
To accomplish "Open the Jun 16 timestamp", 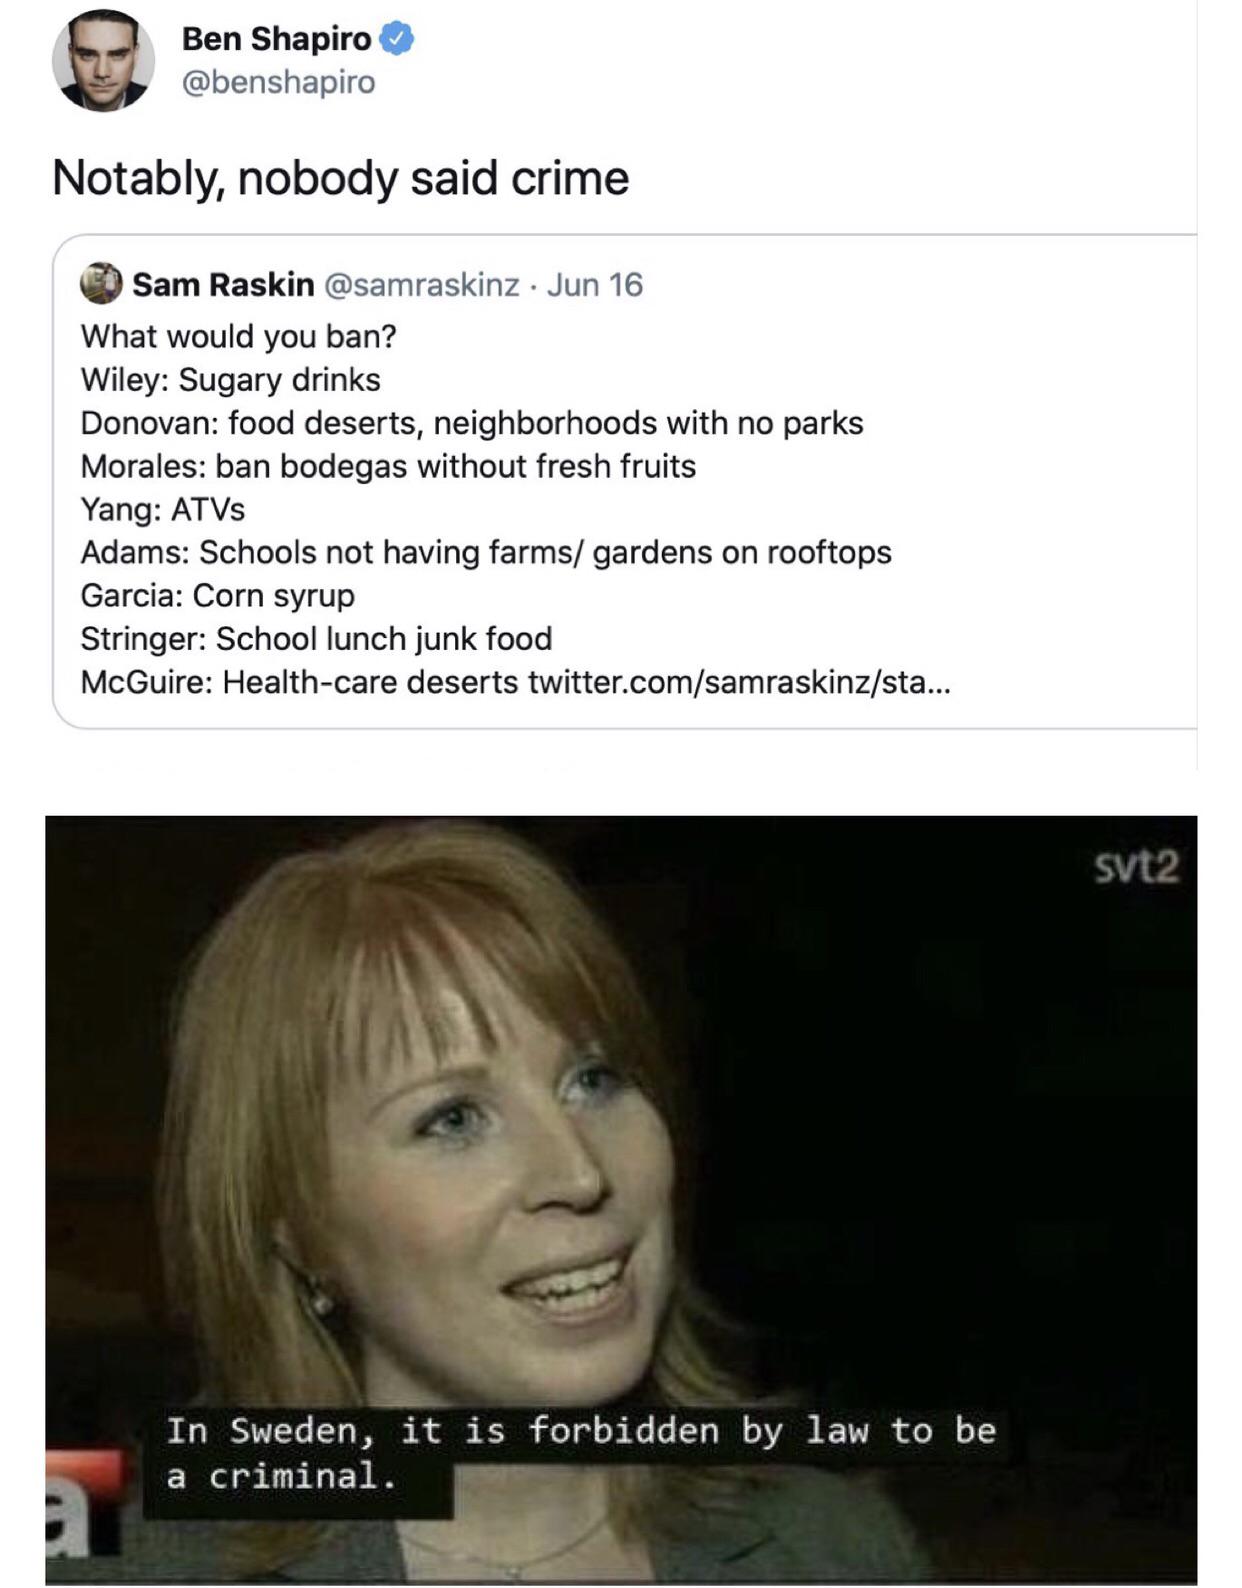I will click(x=595, y=285).
